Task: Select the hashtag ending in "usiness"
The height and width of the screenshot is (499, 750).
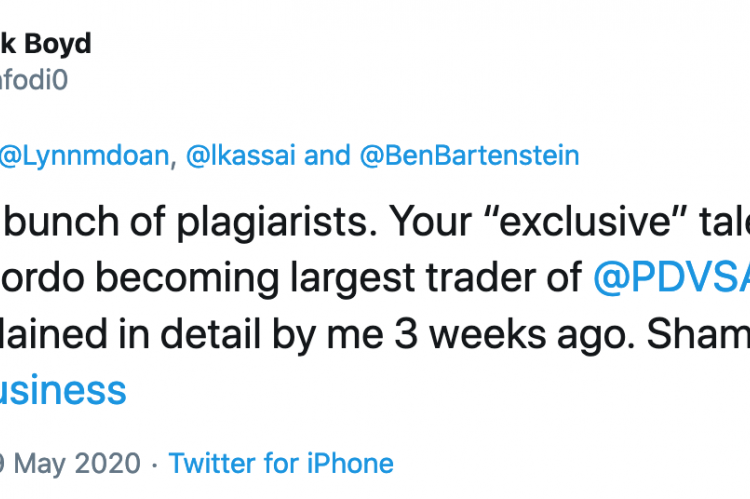Action: tap(63, 390)
